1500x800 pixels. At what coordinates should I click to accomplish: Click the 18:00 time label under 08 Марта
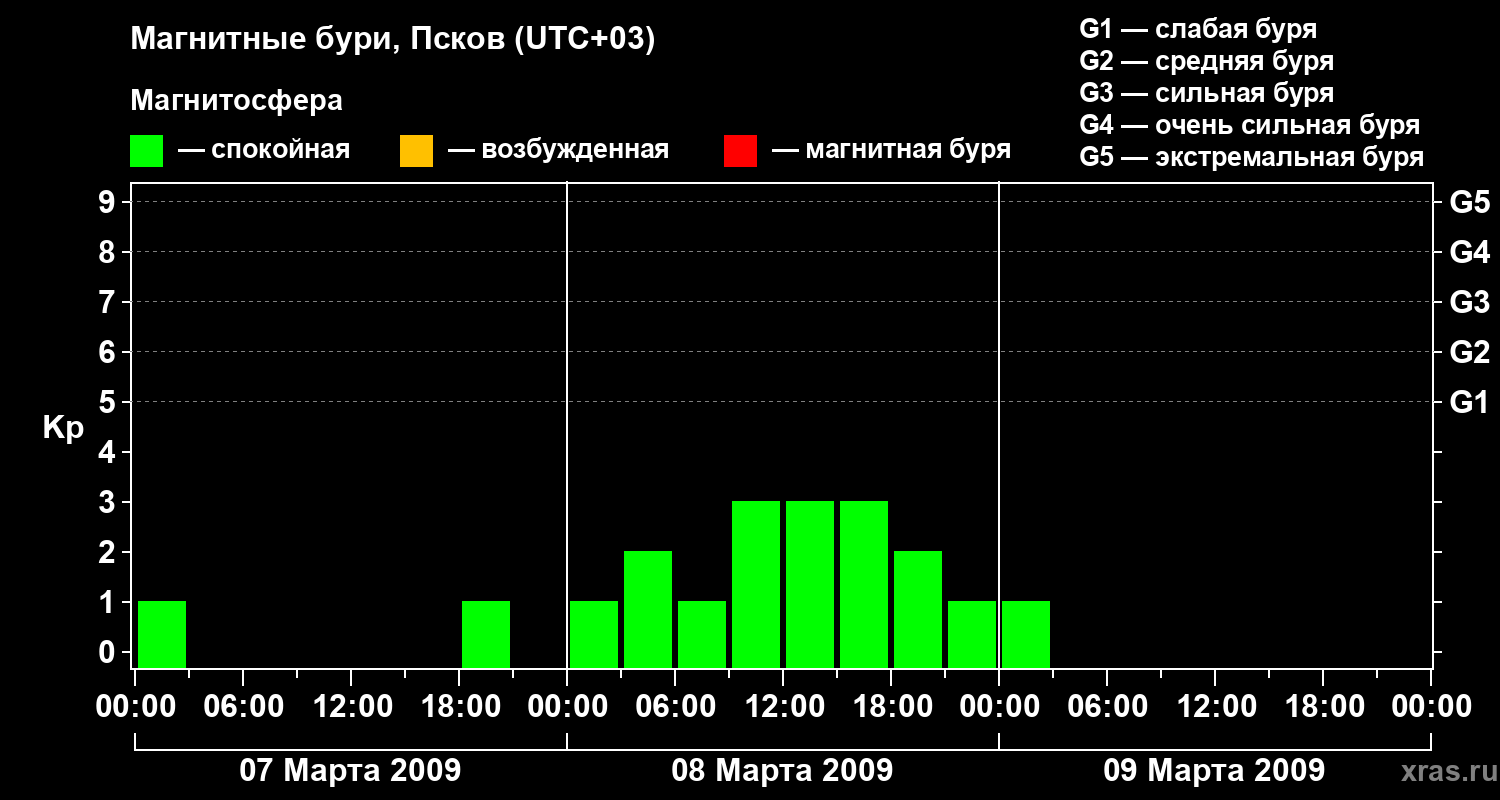(891, 707)
